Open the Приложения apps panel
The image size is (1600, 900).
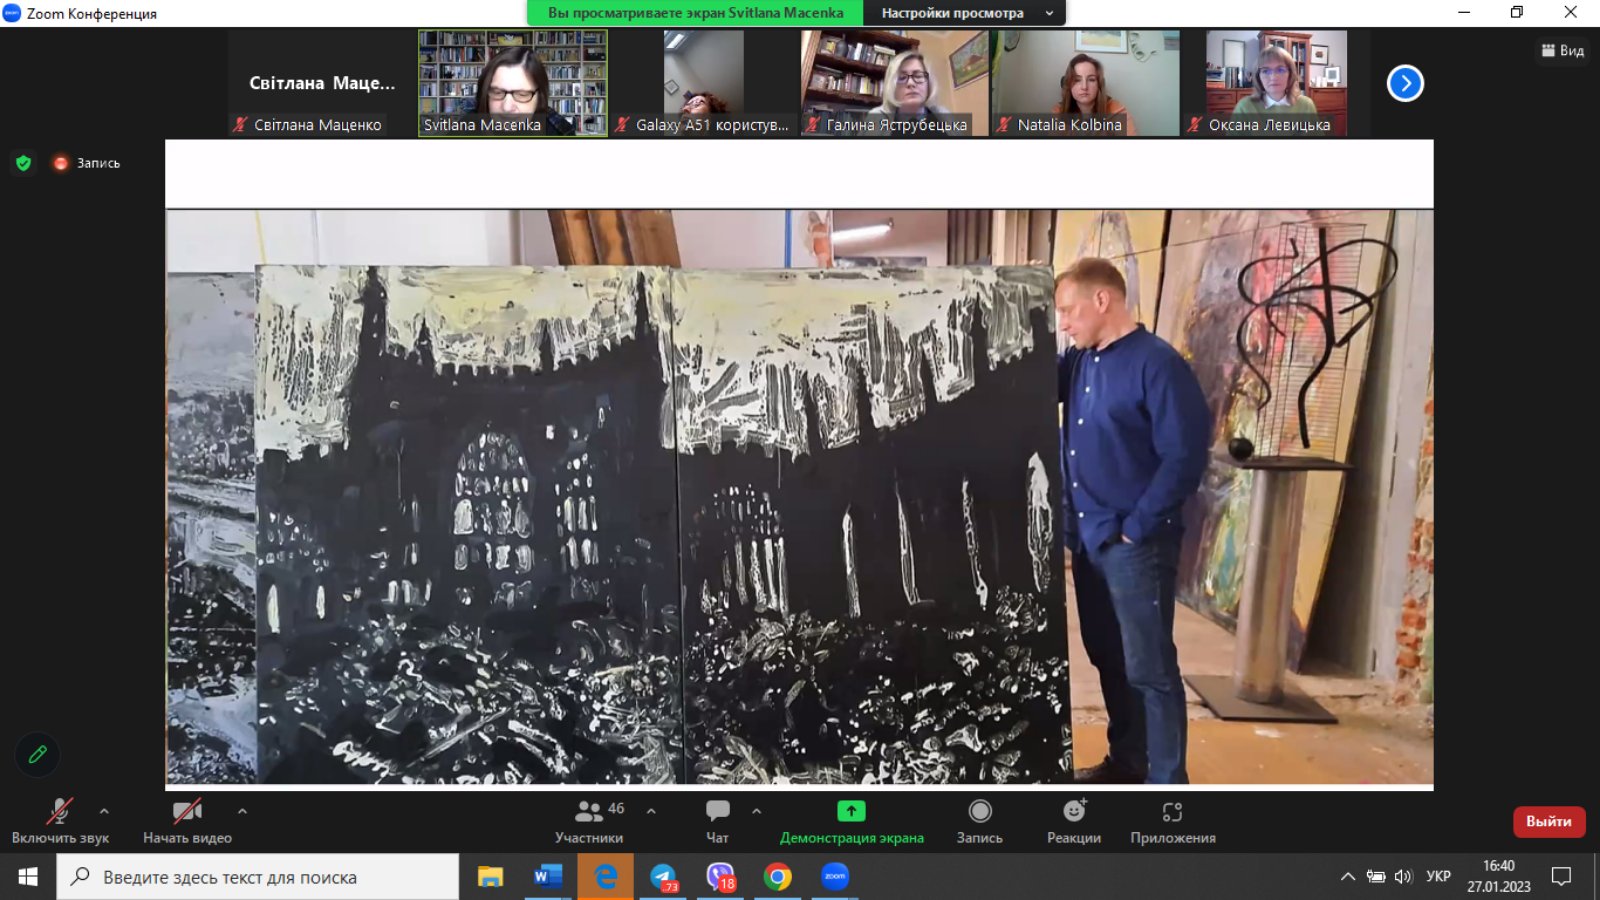coord(1172,821)
